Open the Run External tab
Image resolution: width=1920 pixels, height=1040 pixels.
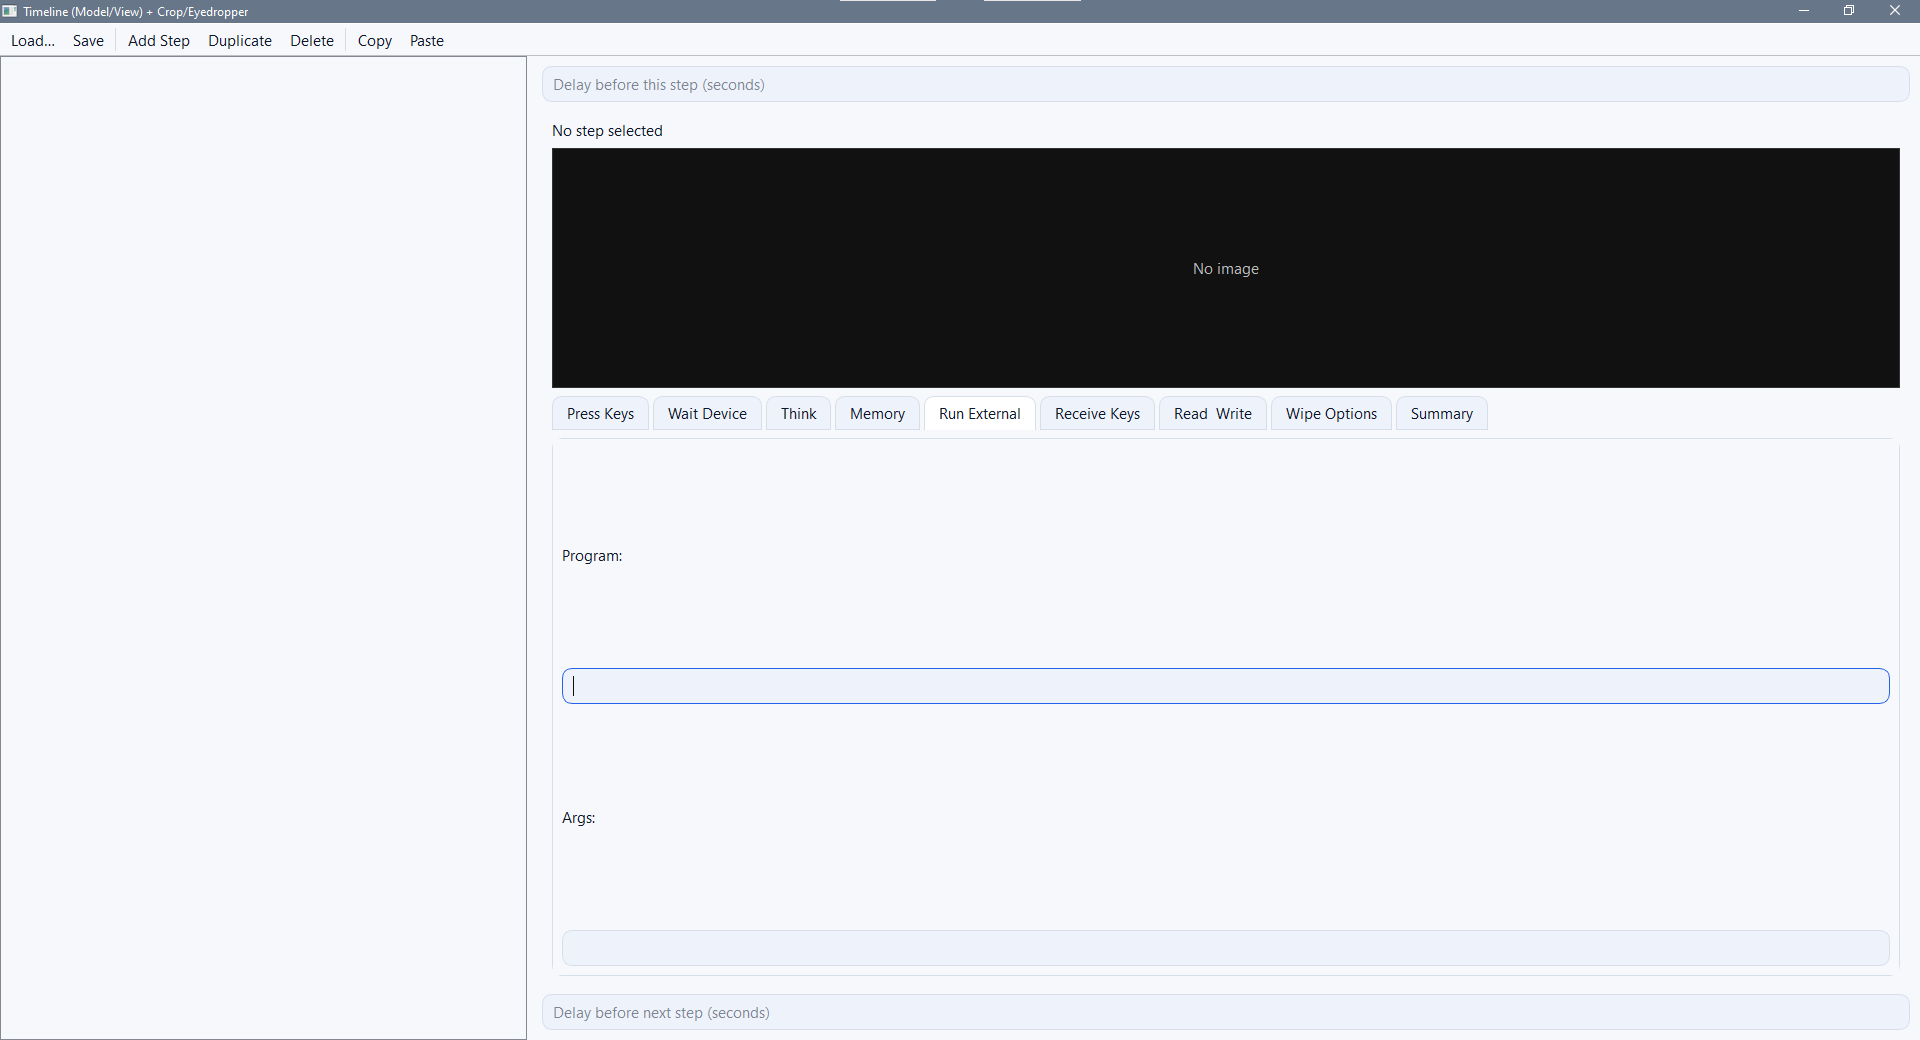979,413
